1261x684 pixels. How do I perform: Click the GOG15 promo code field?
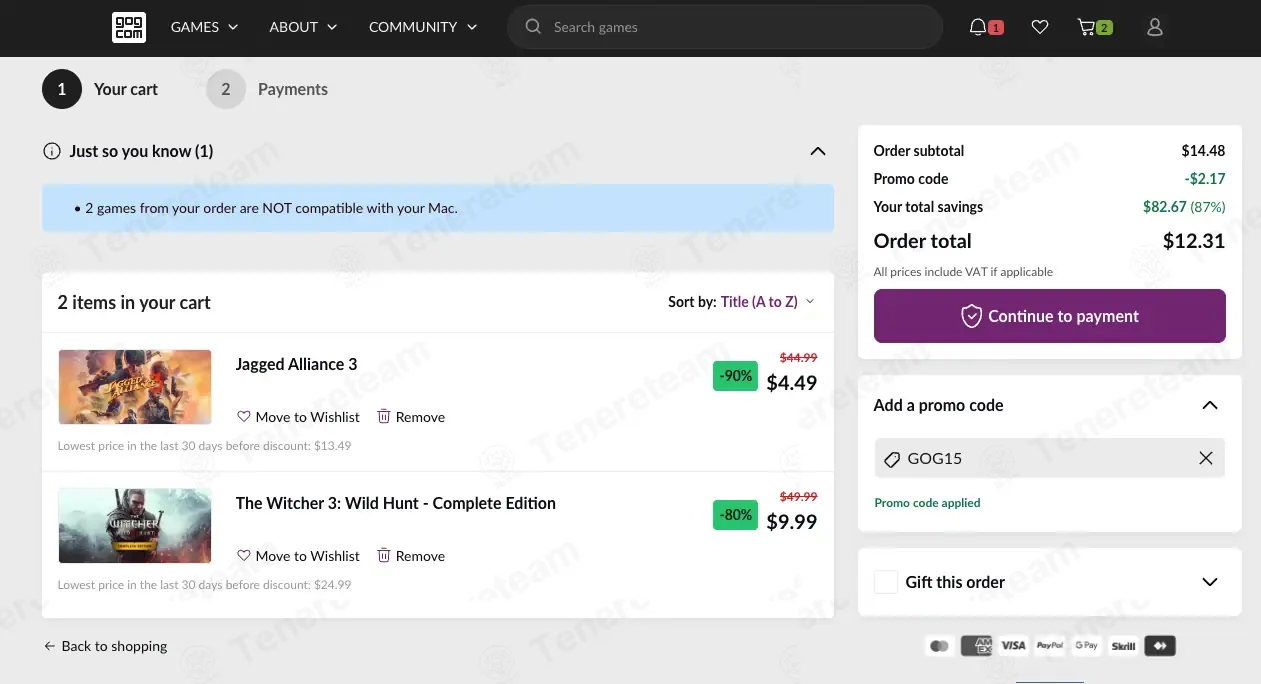point(1050,458)
